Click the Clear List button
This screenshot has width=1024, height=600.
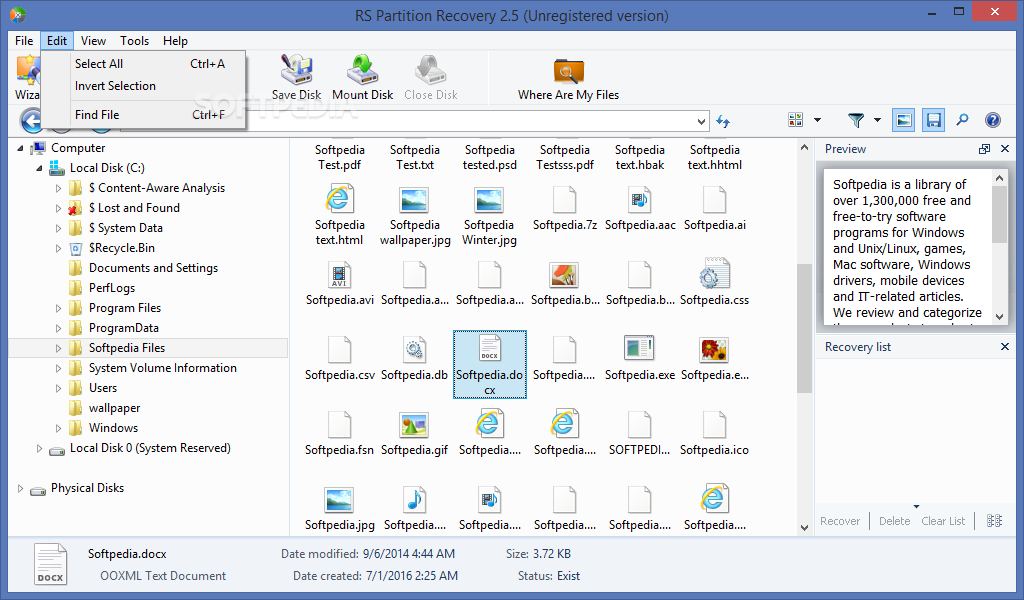tap(943, 521)
